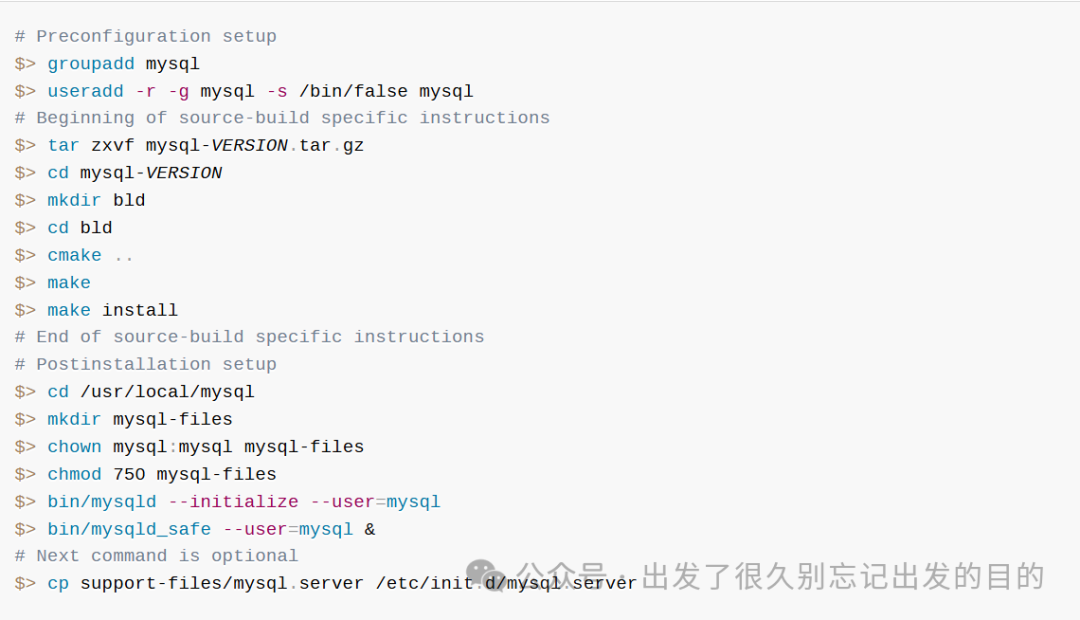Click the cmake command keyword
Screen dimensions: 1080x620
click(74, 255)
